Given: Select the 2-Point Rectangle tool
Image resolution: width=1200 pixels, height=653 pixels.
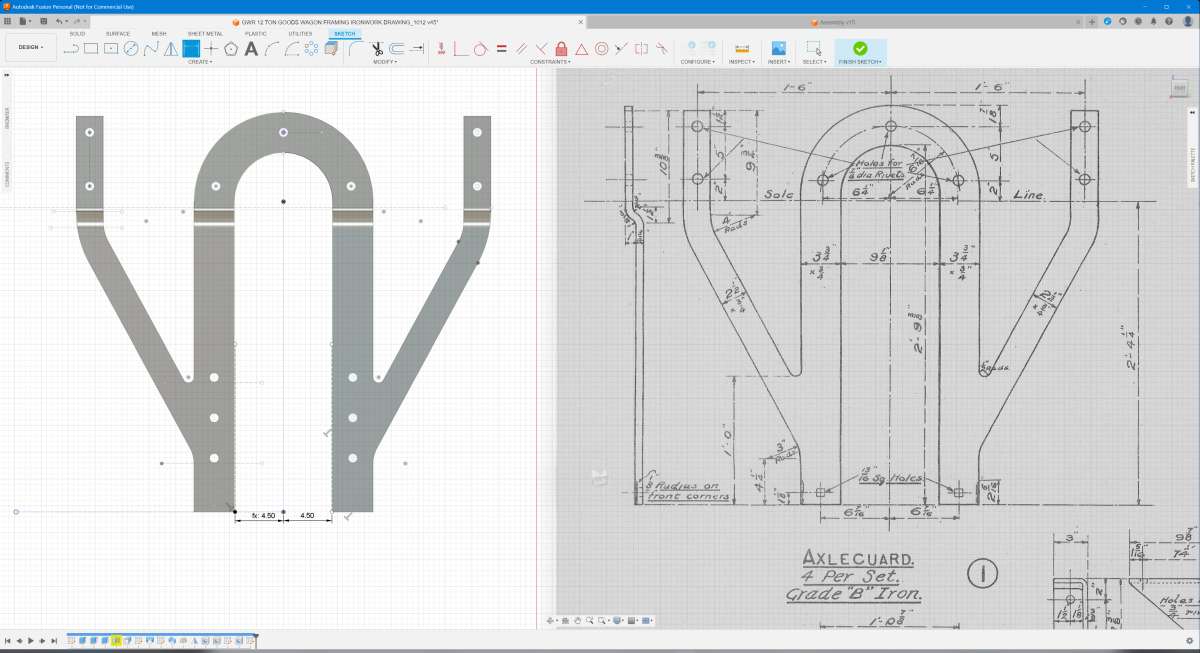Looking at the screenshot, I should pos(91,47).
